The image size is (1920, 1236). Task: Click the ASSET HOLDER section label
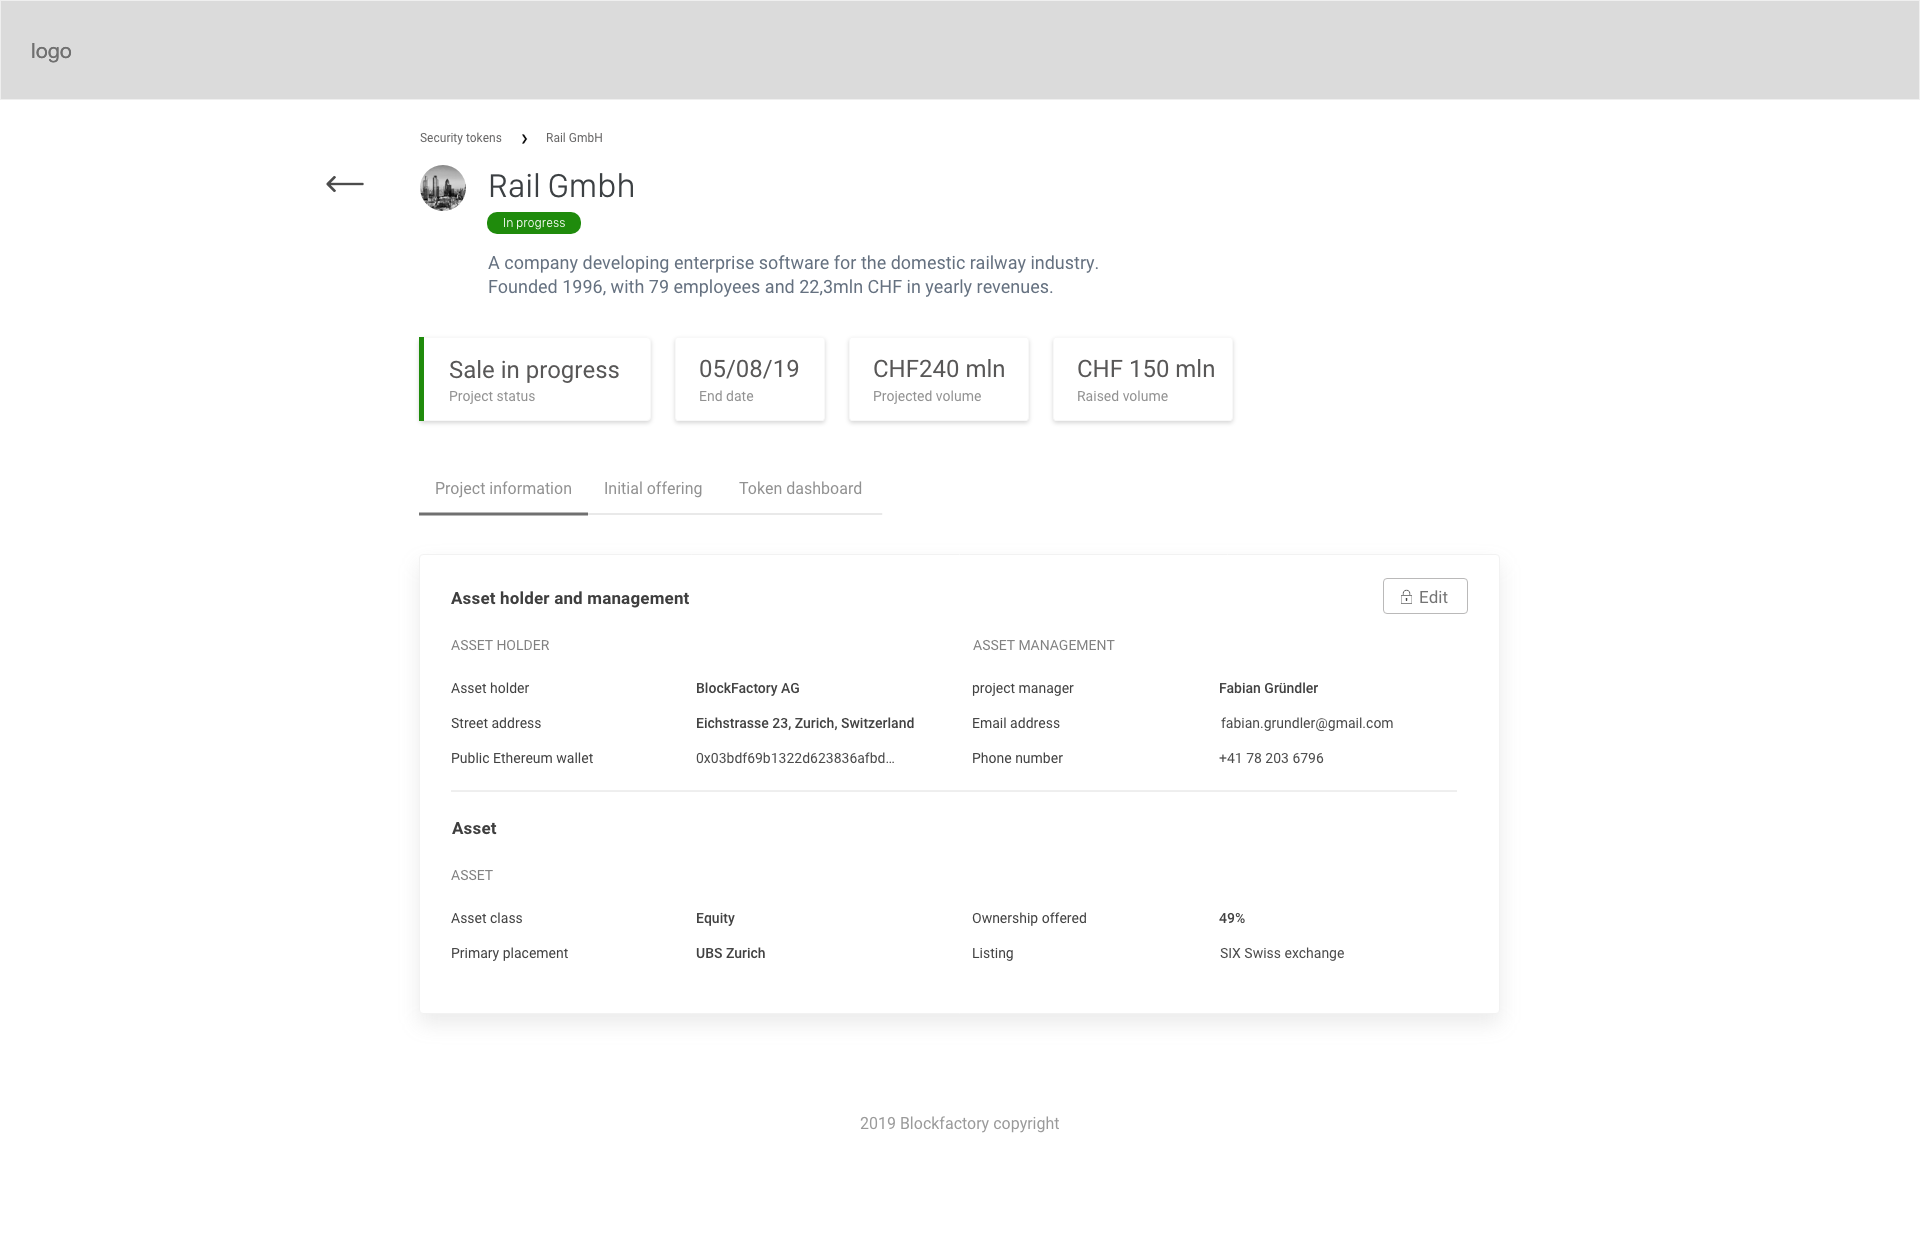[500, 645]
